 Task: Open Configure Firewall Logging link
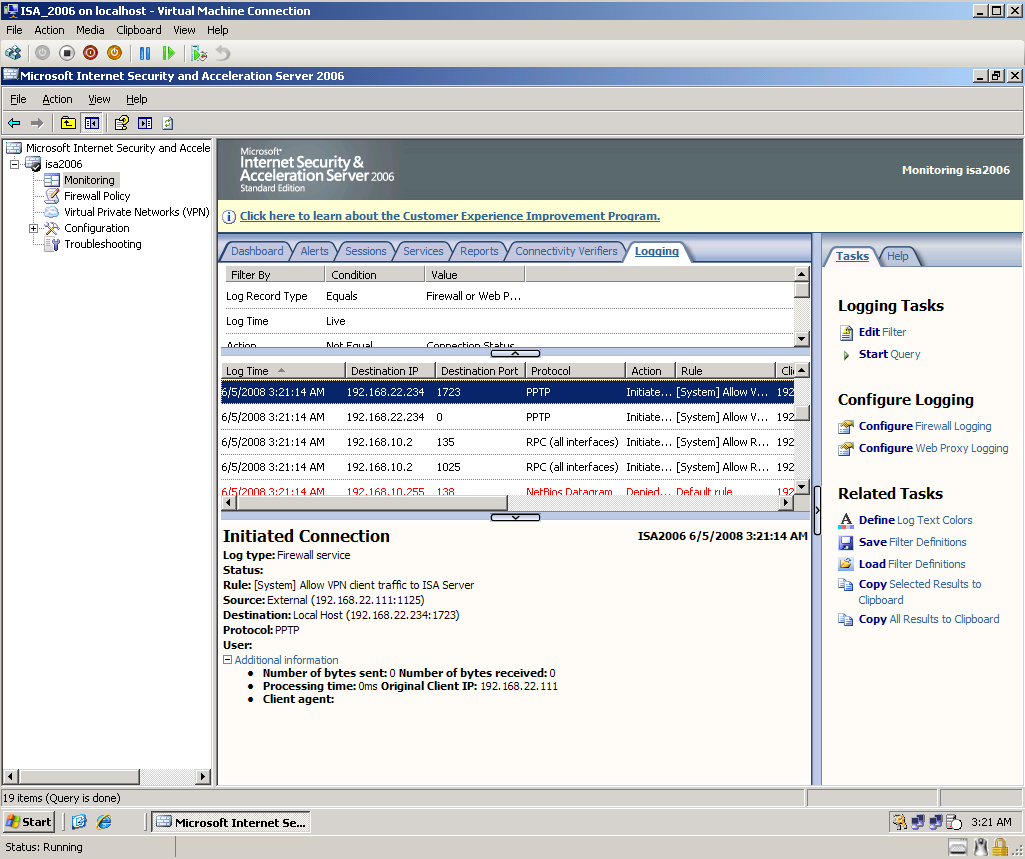click(x=925, y=426)
